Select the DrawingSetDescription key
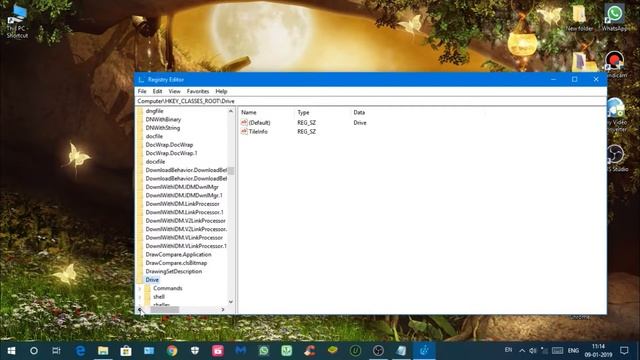The height and width of the screenshot is (360, 640). [x=174, y=271]
